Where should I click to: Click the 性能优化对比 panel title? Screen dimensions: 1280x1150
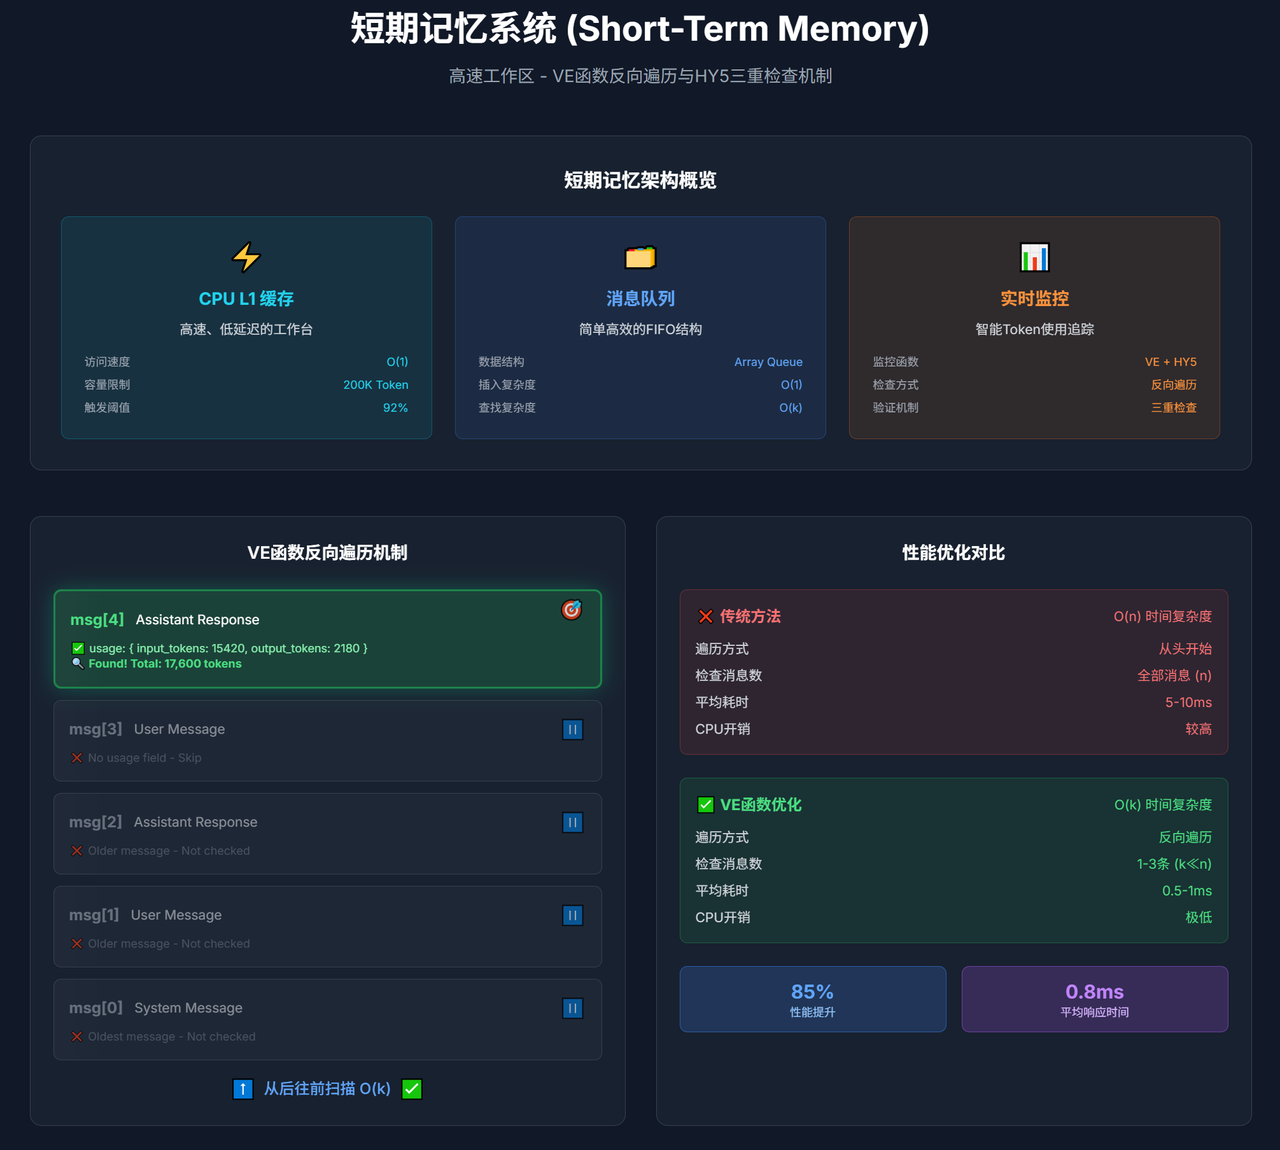click(x=953, y=553)
